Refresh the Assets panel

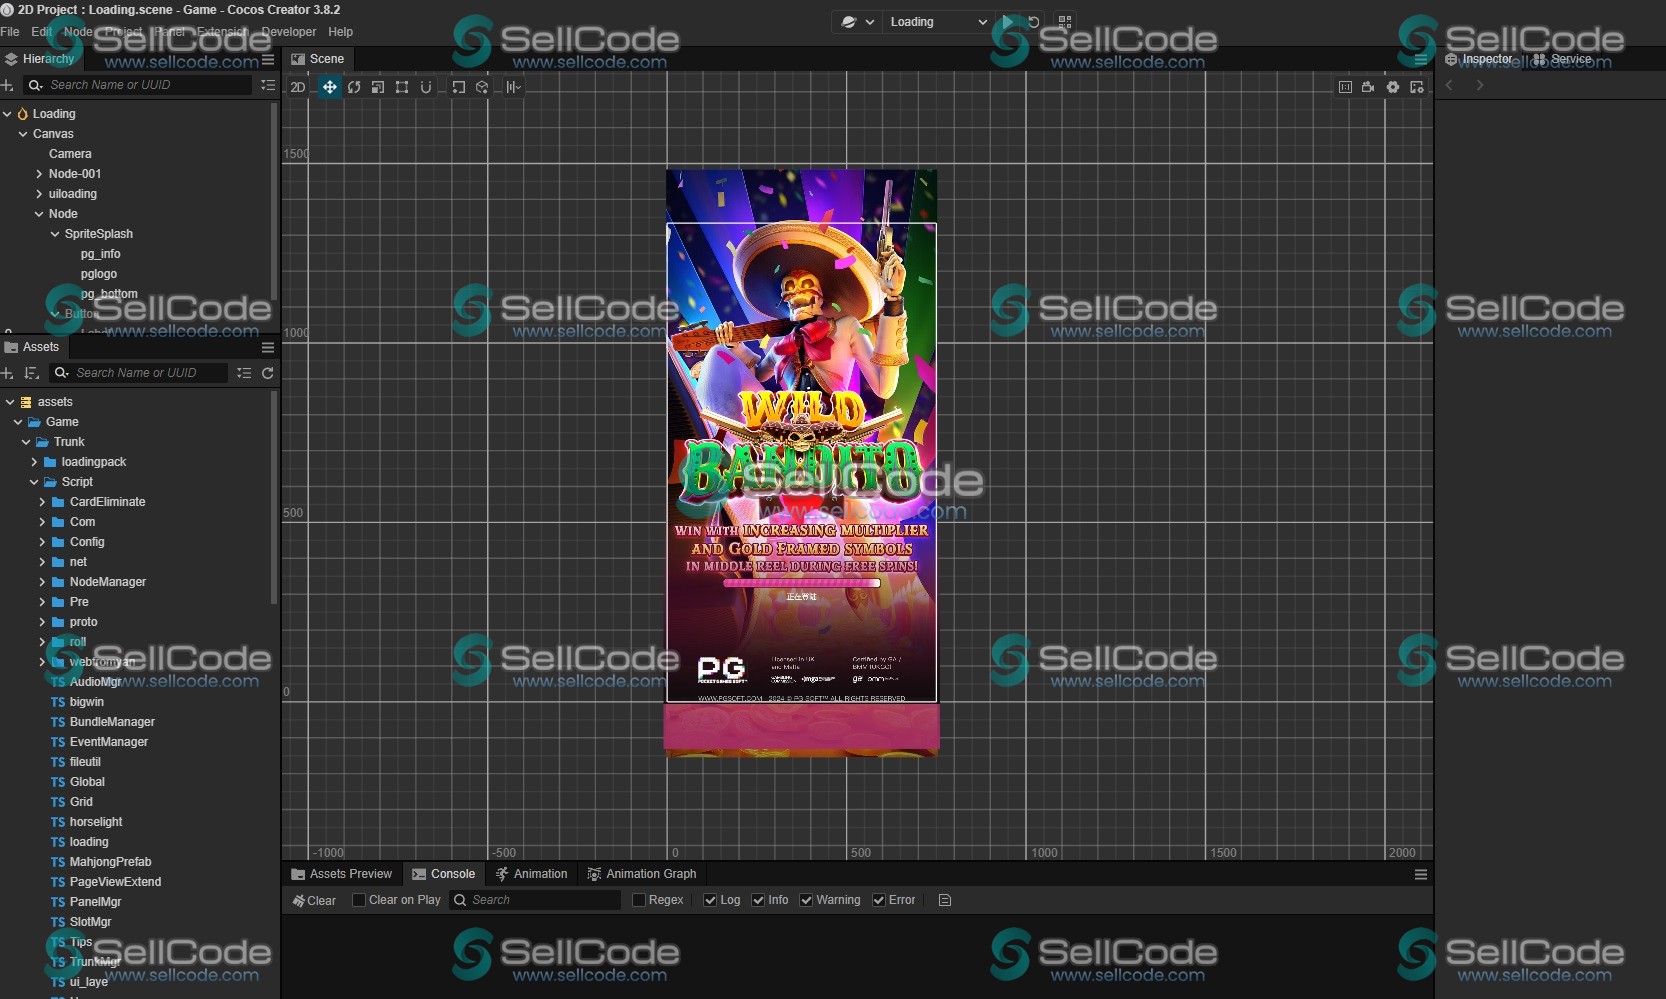[268, 373]
